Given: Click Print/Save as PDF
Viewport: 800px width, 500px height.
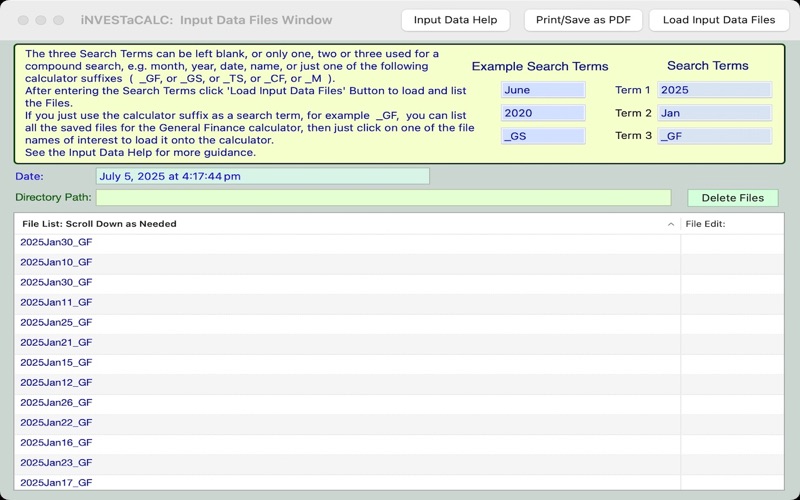Looking at the screenshot, I should pos(583,20).
